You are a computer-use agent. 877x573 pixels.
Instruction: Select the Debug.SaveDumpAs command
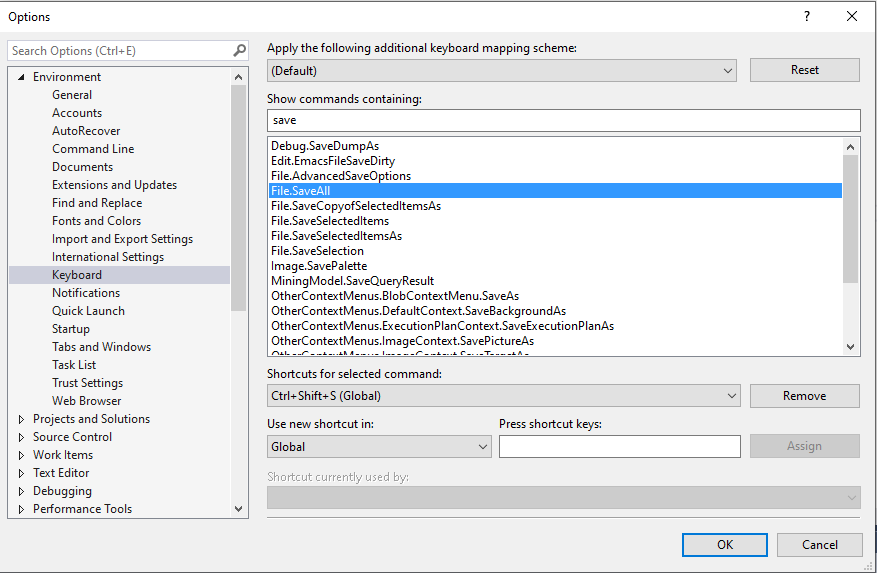[x=325, y=146]
